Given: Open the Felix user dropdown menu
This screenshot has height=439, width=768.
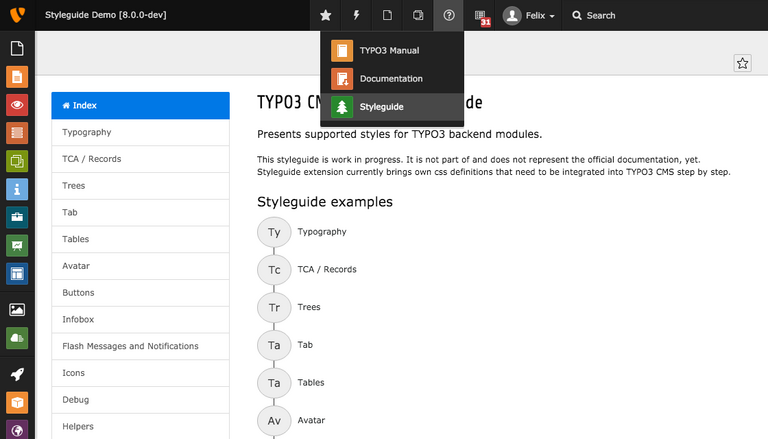Looking at the screenshot, I should coord(528,15).
